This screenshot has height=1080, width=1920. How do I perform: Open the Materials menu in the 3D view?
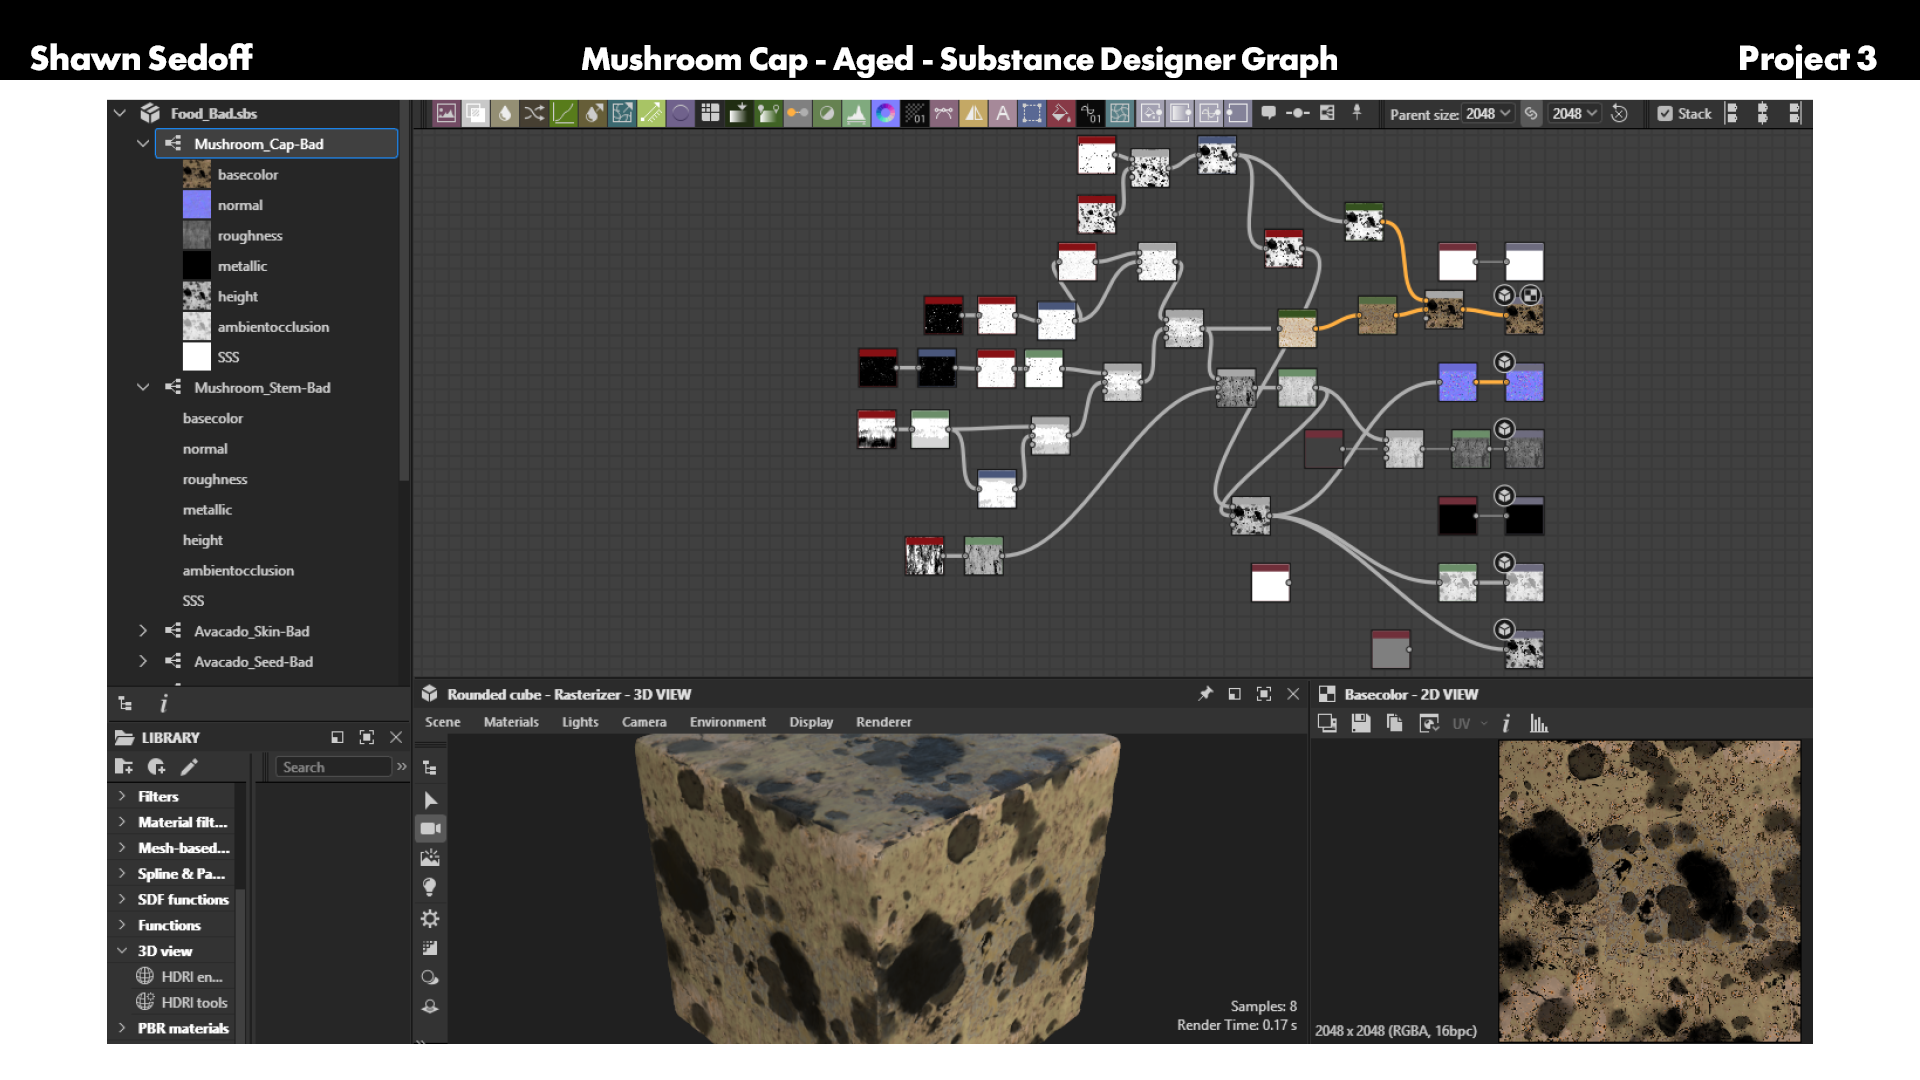tap(511, 722)
